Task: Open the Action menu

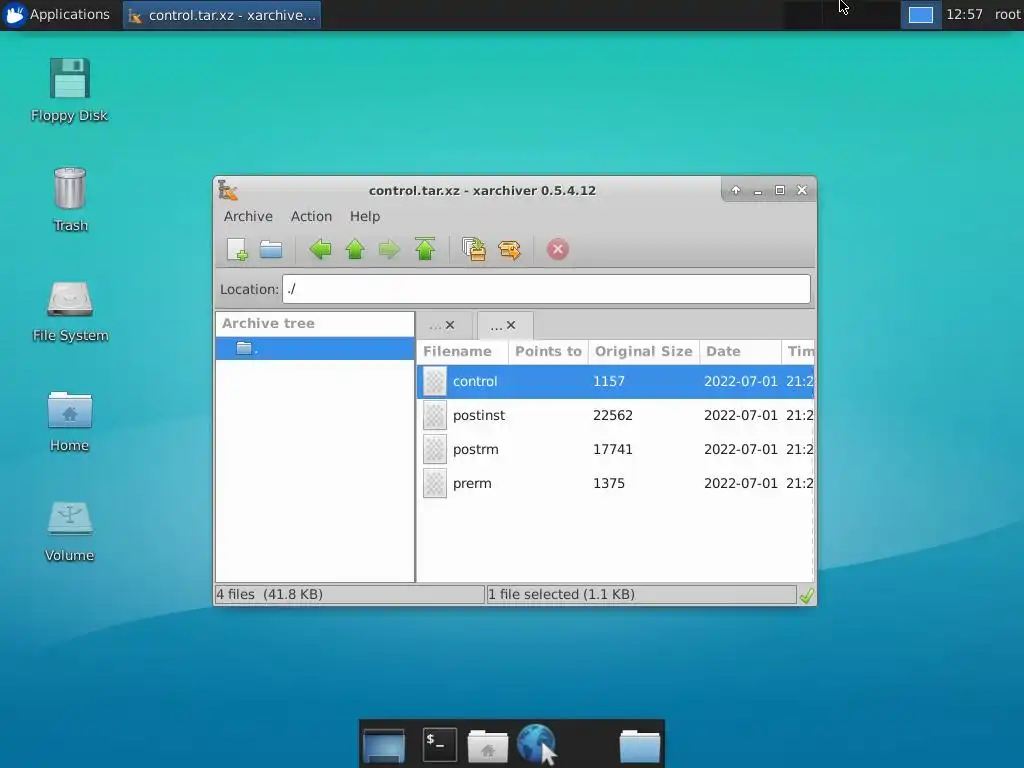Action: pyautogui.click(x=312, y=216)
